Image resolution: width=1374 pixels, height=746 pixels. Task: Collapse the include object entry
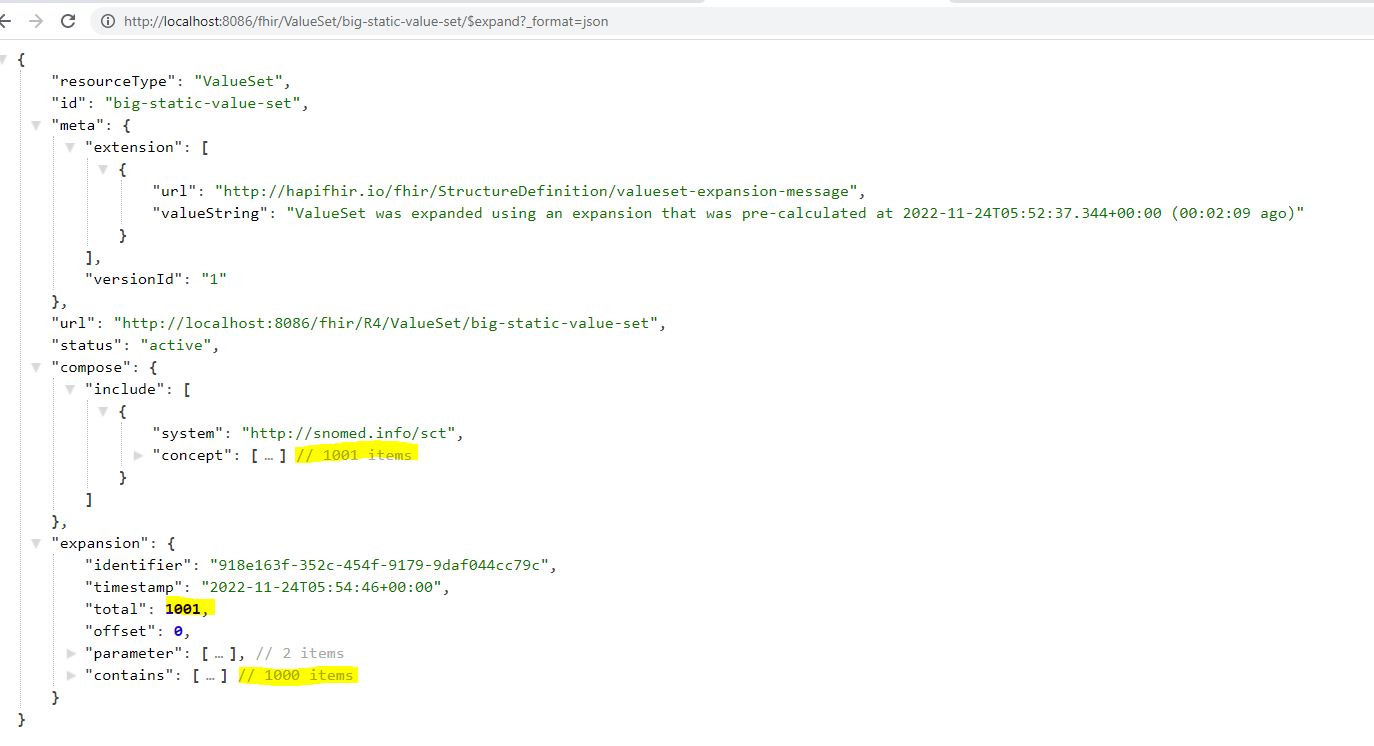pos(103,410)
